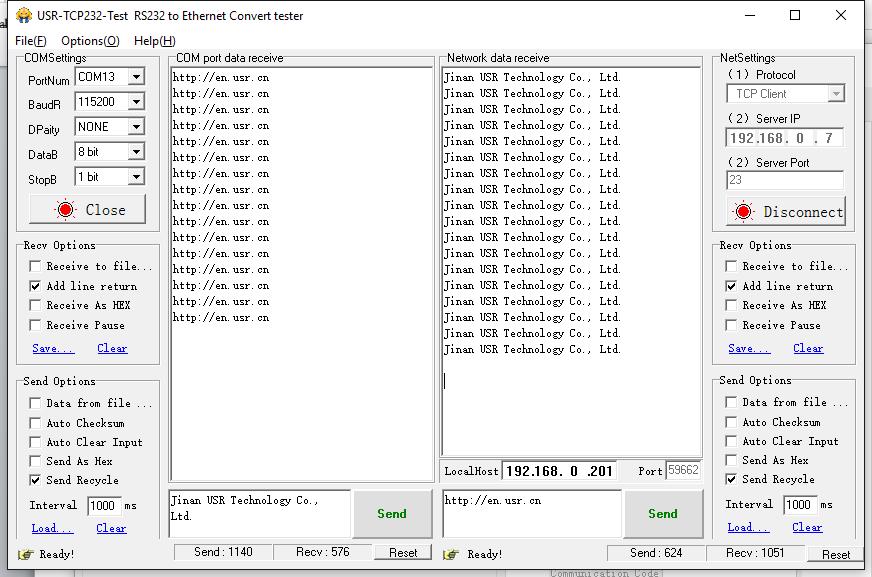
Task: Click the red indicator on COM Close button
Action: (65, 210)
